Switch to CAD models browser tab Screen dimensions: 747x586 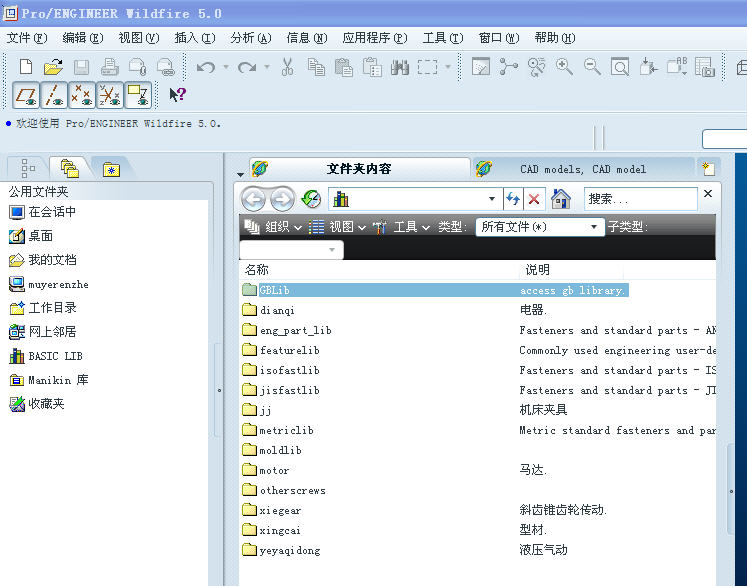coord(582,169)
